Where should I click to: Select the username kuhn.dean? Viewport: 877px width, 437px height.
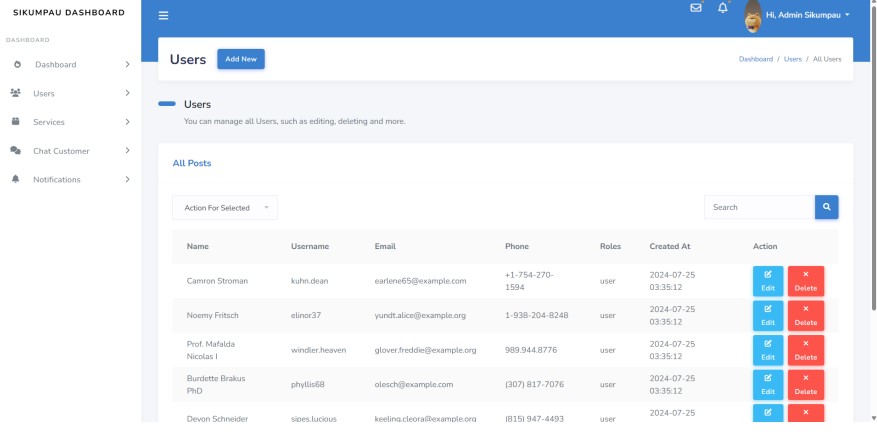[309, 281]
